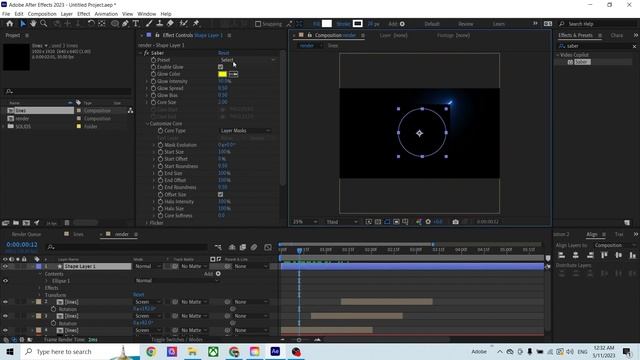Image resolution: width=640 pixels, height=360 pixels.
Task: Switch to the lines timeline tab
Action: point(78,234)
